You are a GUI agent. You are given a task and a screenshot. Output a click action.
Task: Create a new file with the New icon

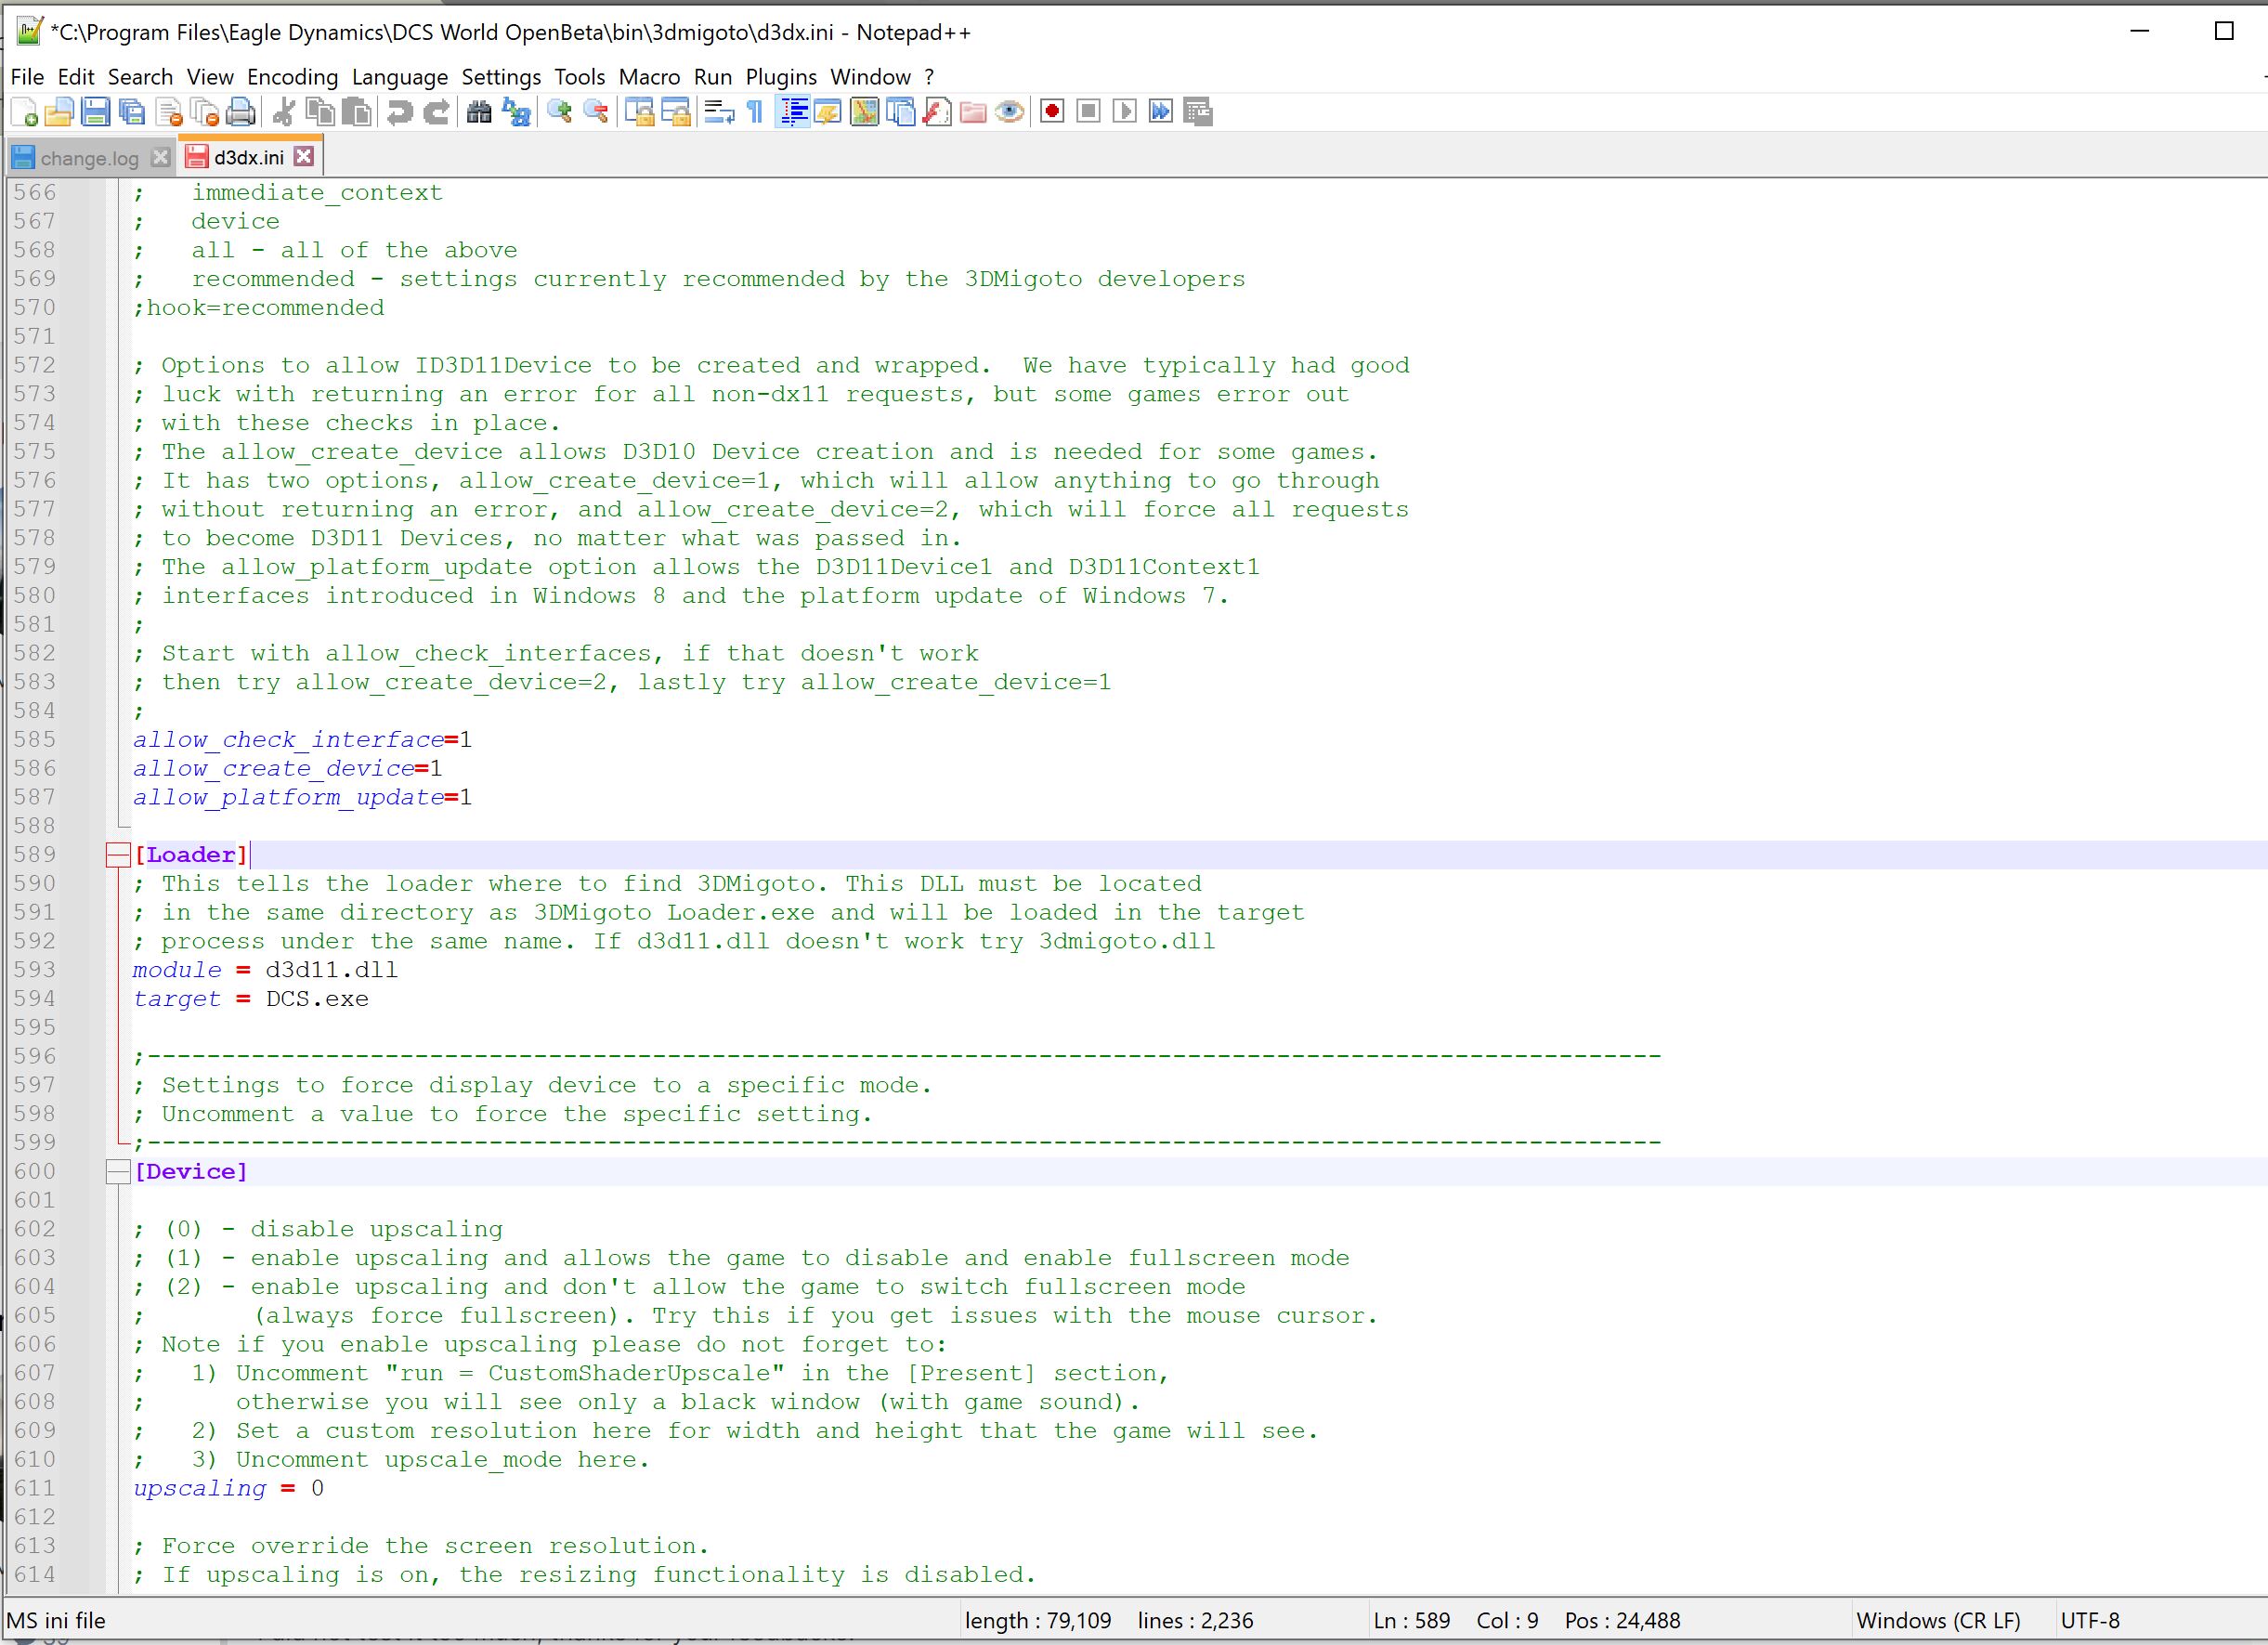point(24,112)
